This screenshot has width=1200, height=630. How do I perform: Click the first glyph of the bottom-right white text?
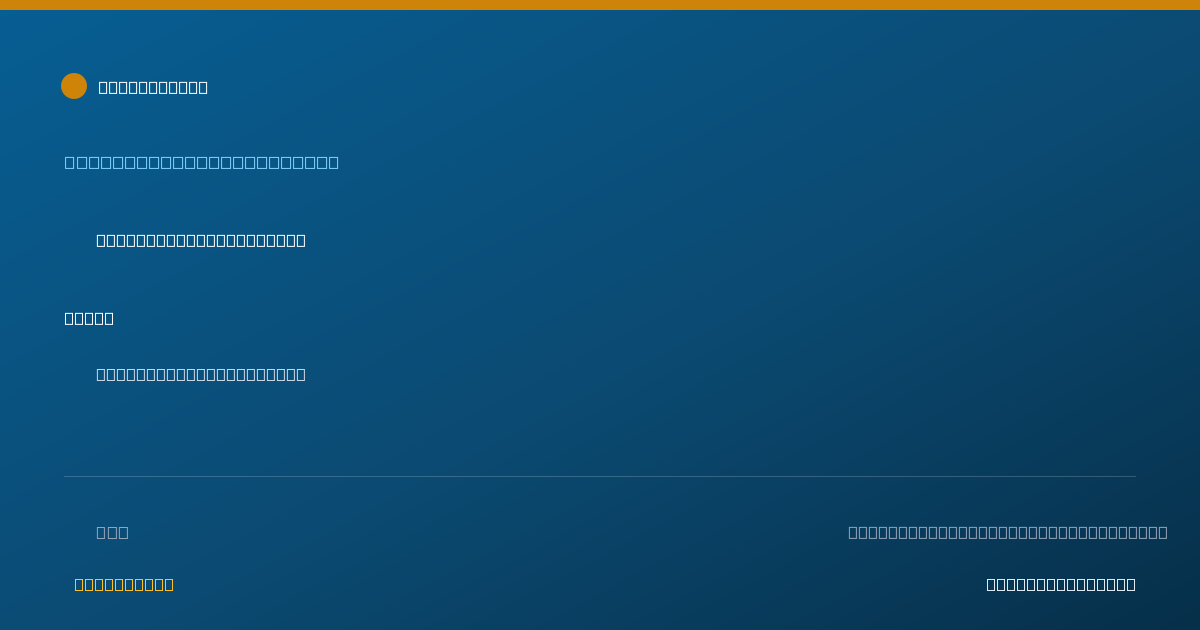(x=991, y=584)
